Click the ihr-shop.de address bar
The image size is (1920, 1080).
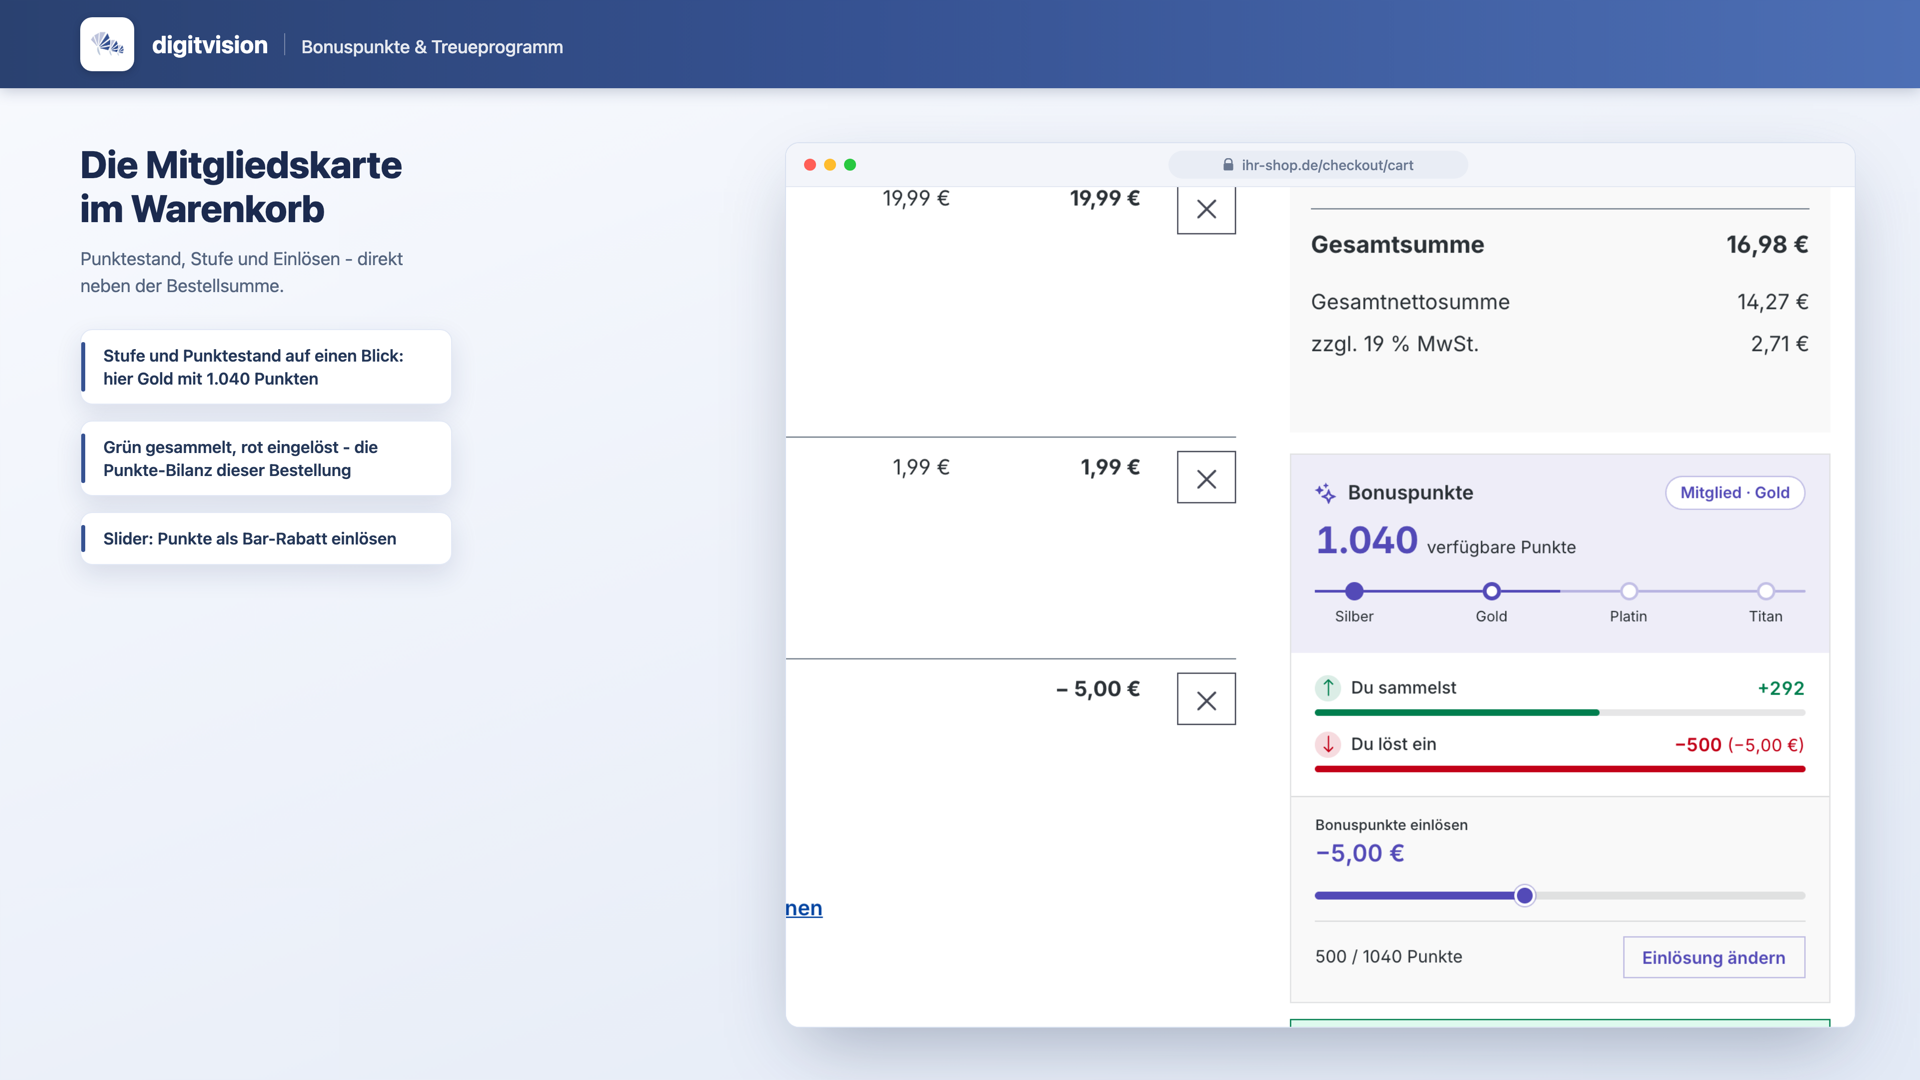click(x=1318, y=165)
